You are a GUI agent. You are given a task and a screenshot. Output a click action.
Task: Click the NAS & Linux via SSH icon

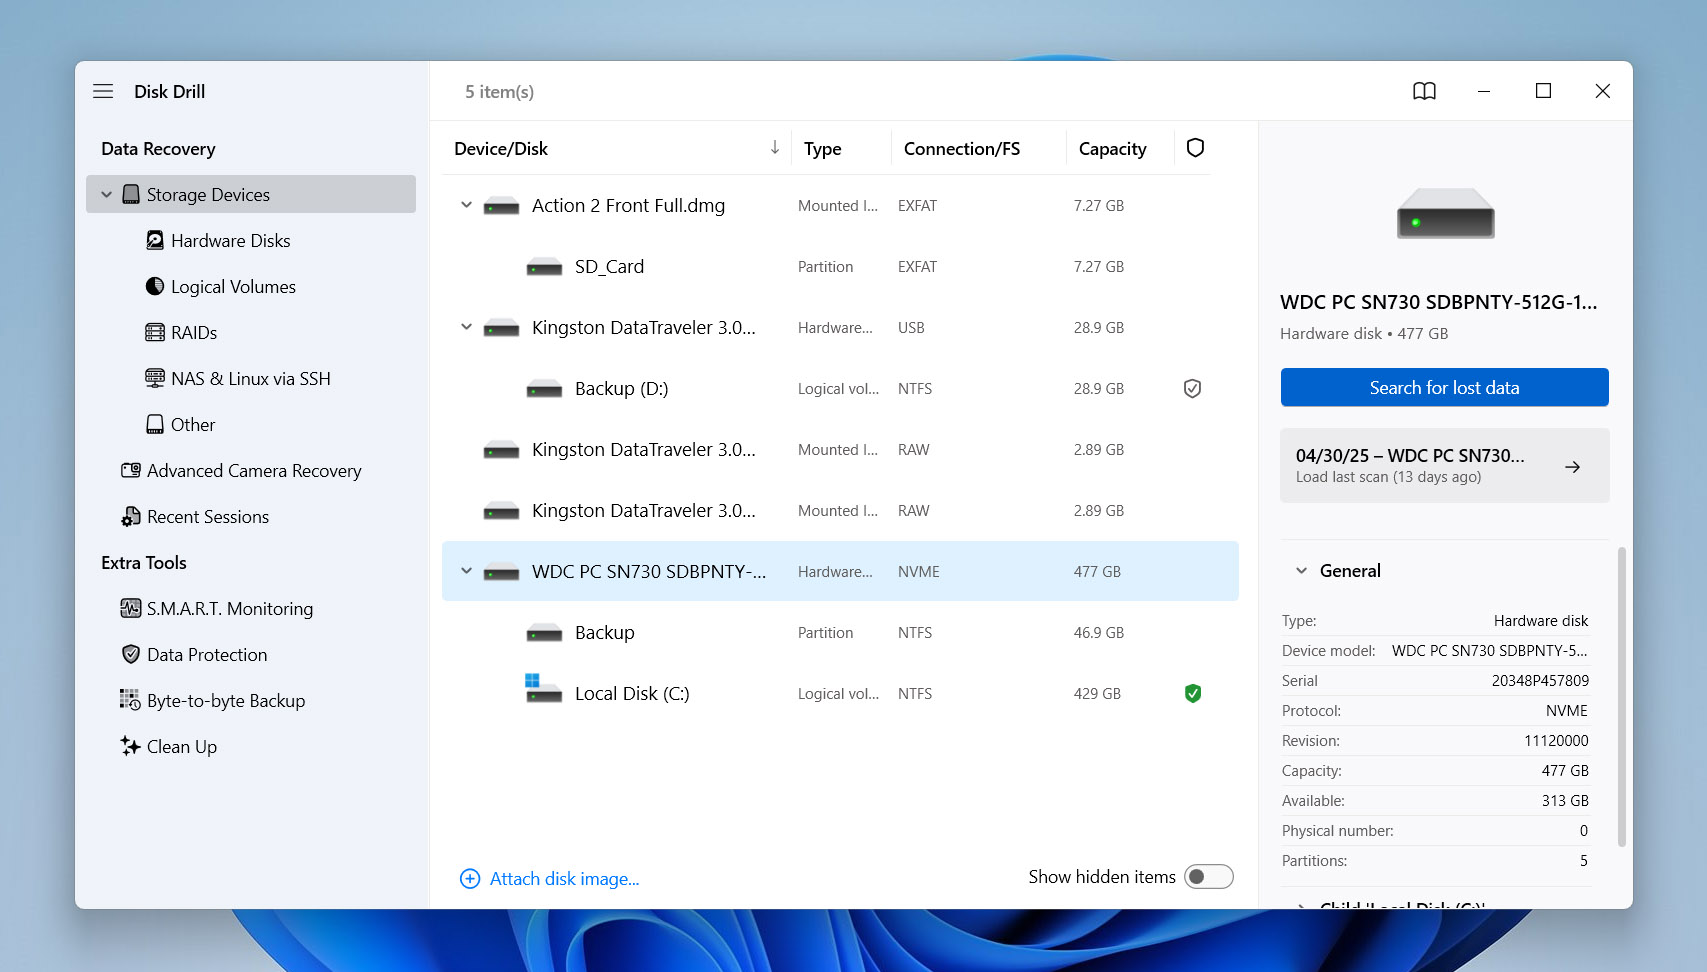pyautogui.click(x=155, y=378)
